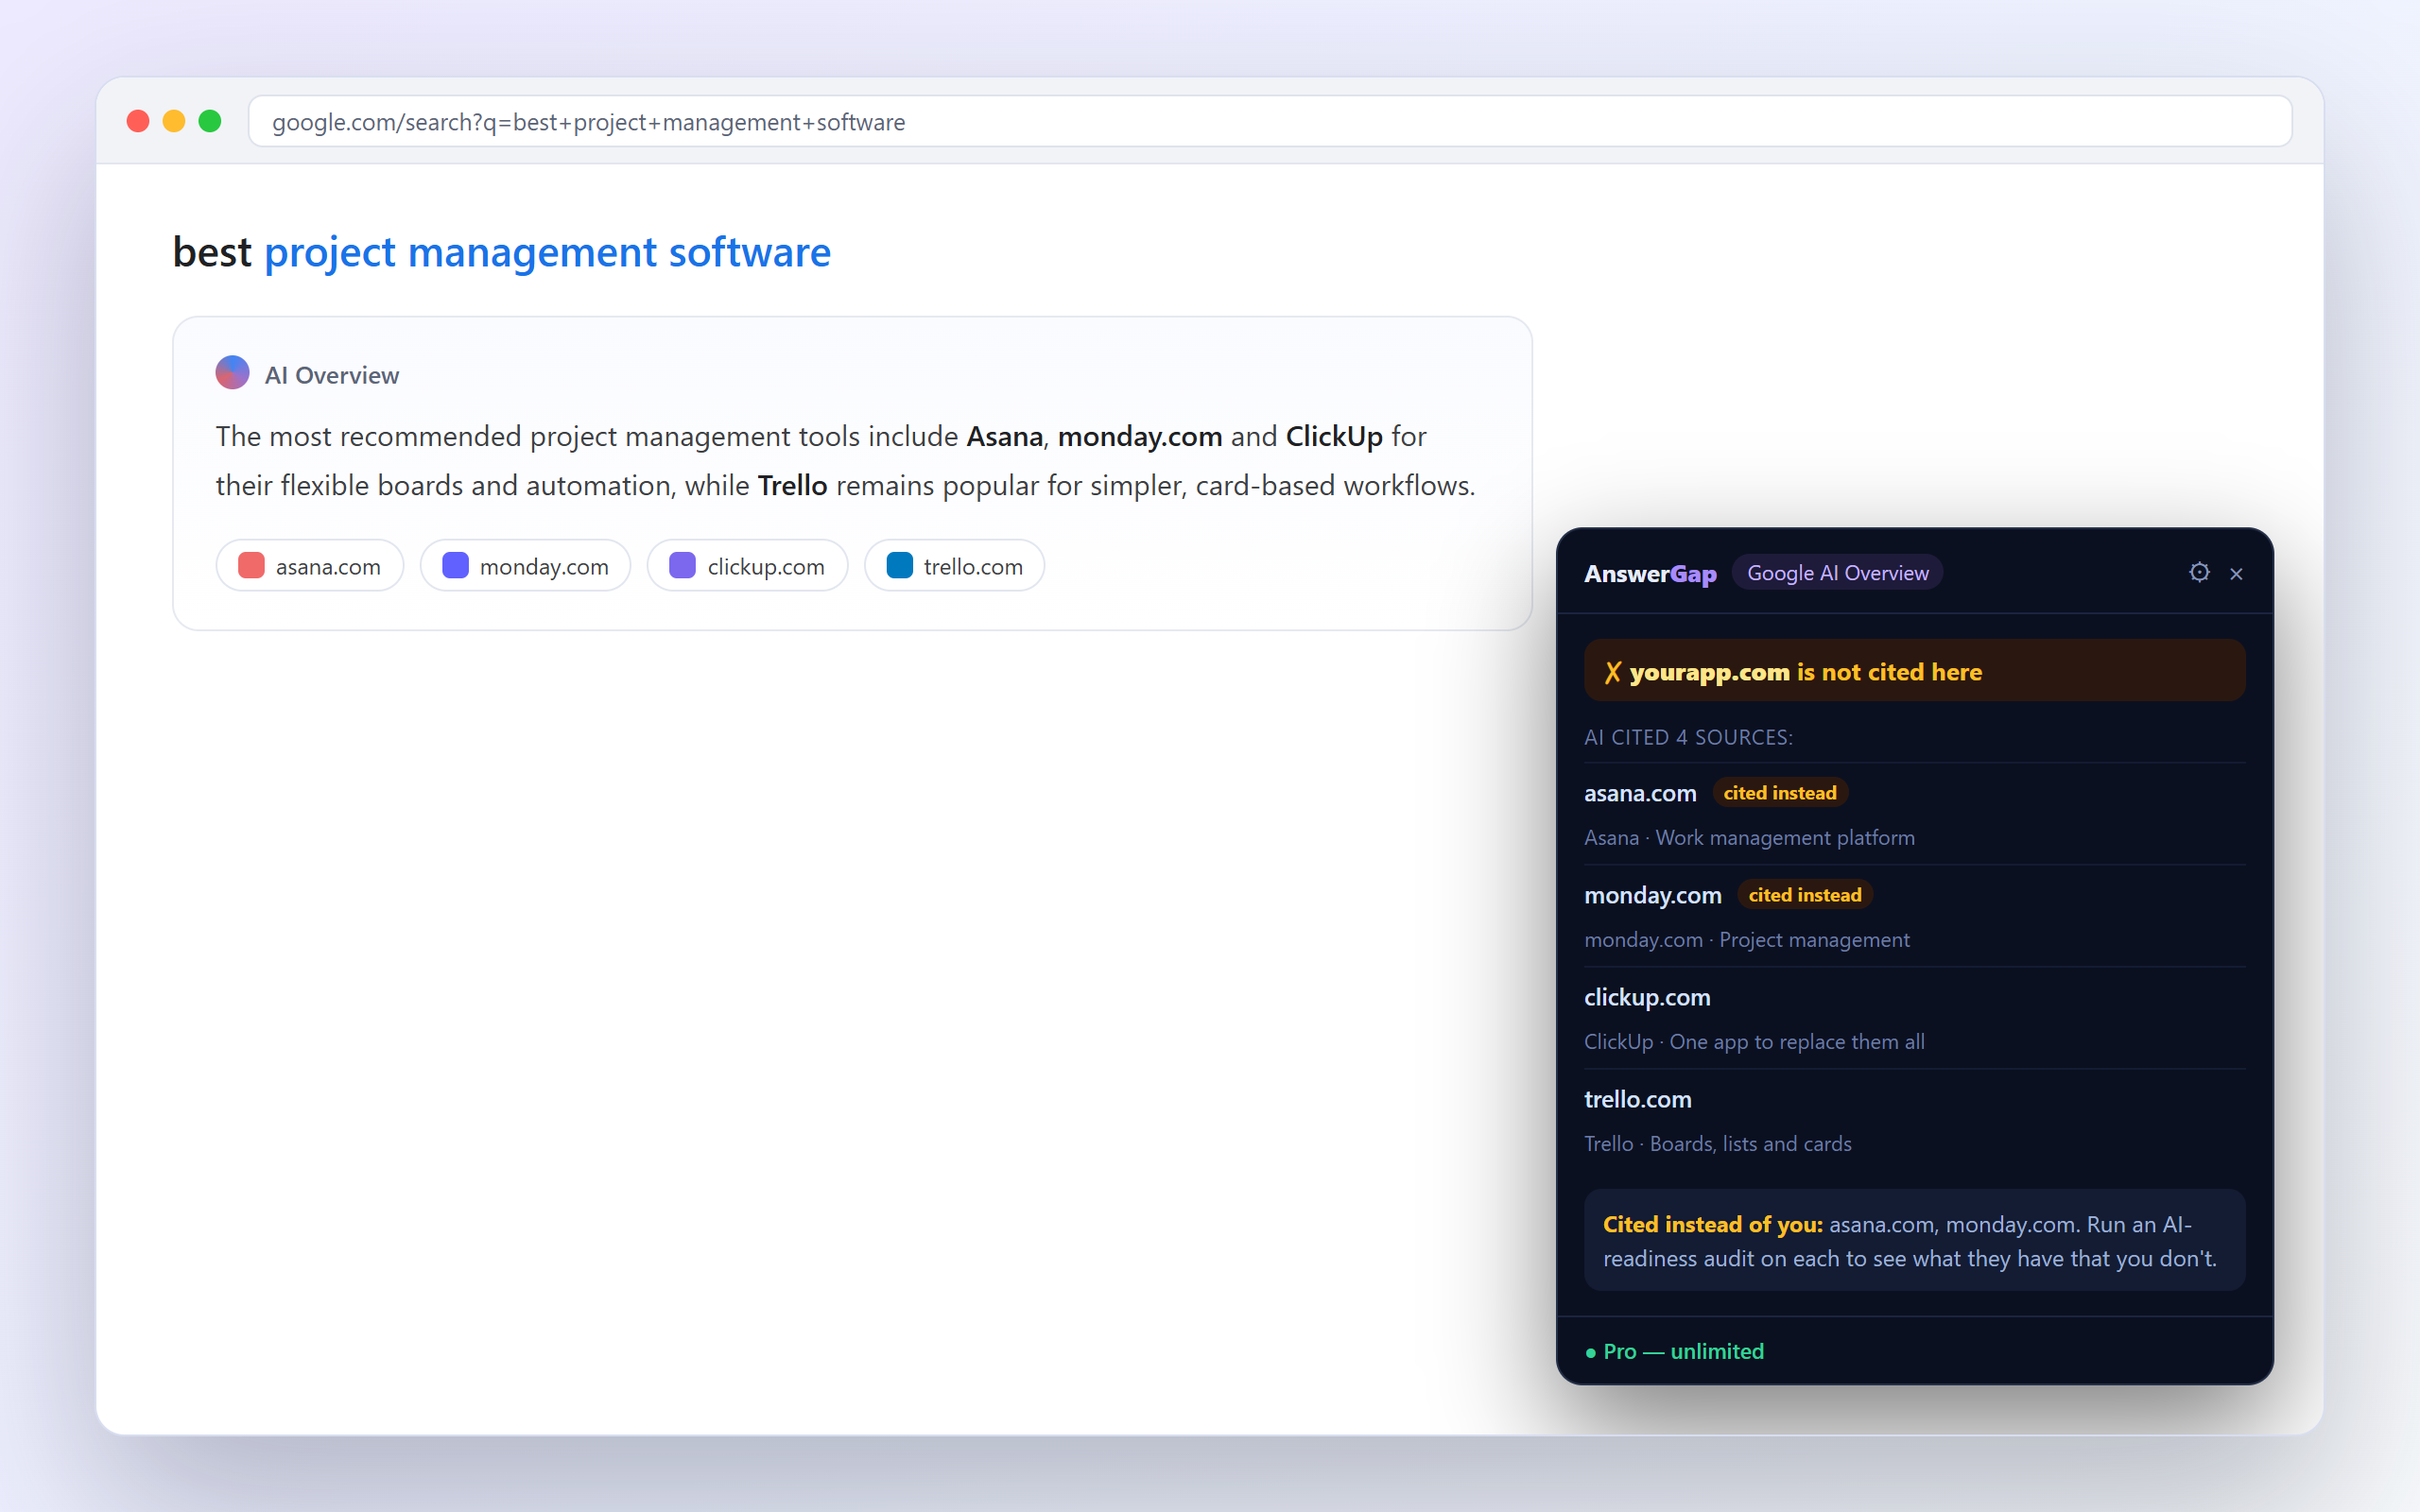The width and height of the screenshot is (2420, 1512).
Task: Click 'Pro — unlimited' plan status
Action: [x=1683, y=1352]
